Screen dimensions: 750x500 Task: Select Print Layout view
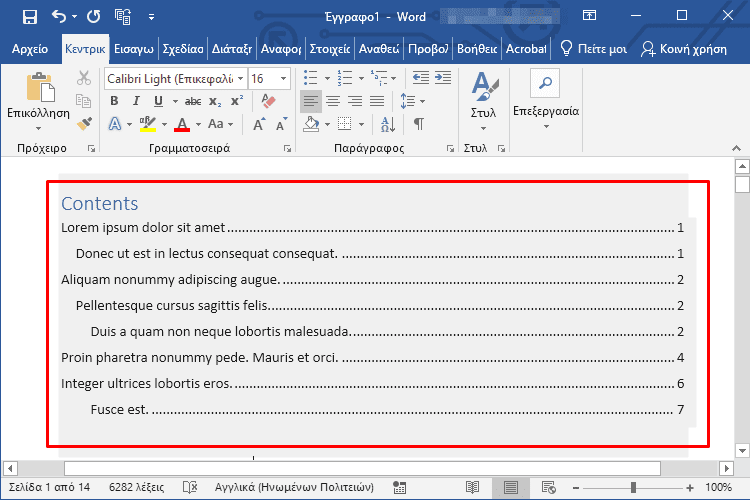click(x=510, y=488)
